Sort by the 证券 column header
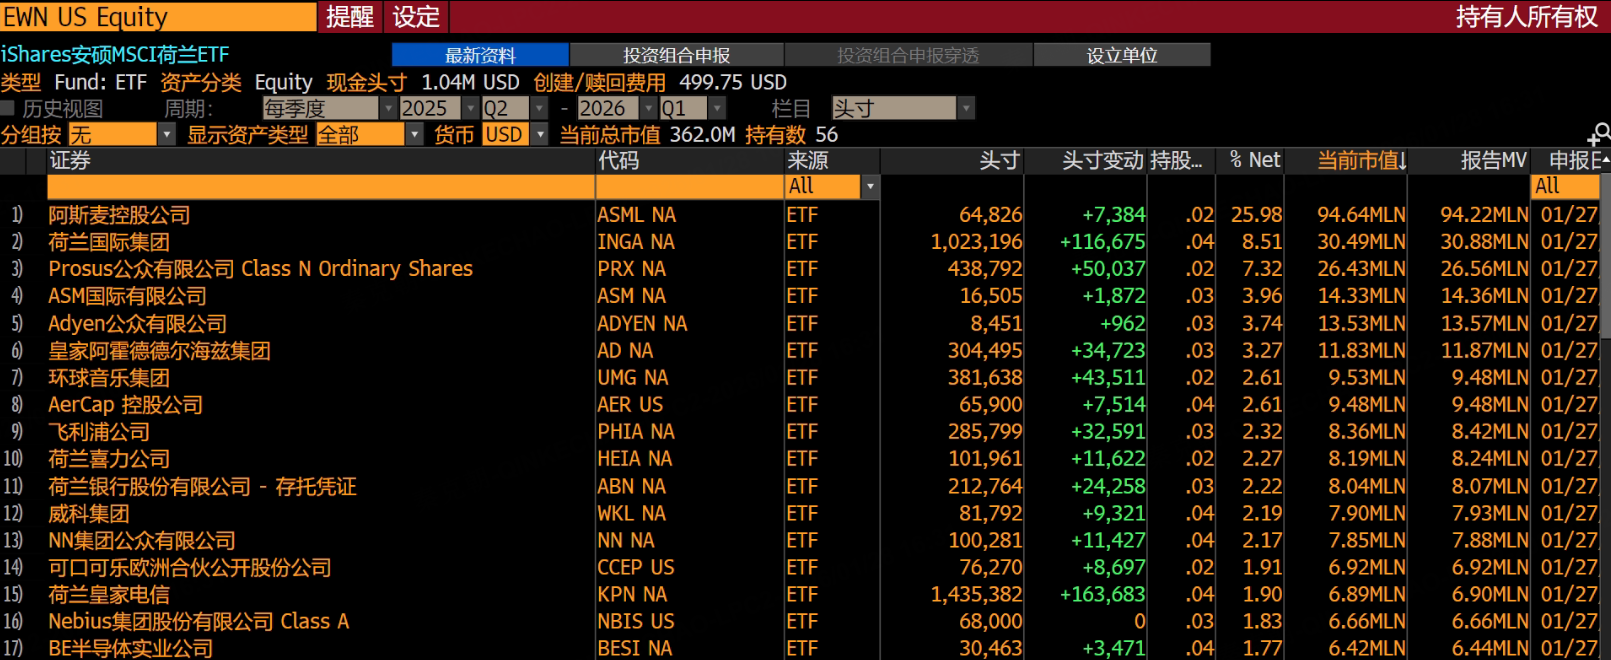 320,161
